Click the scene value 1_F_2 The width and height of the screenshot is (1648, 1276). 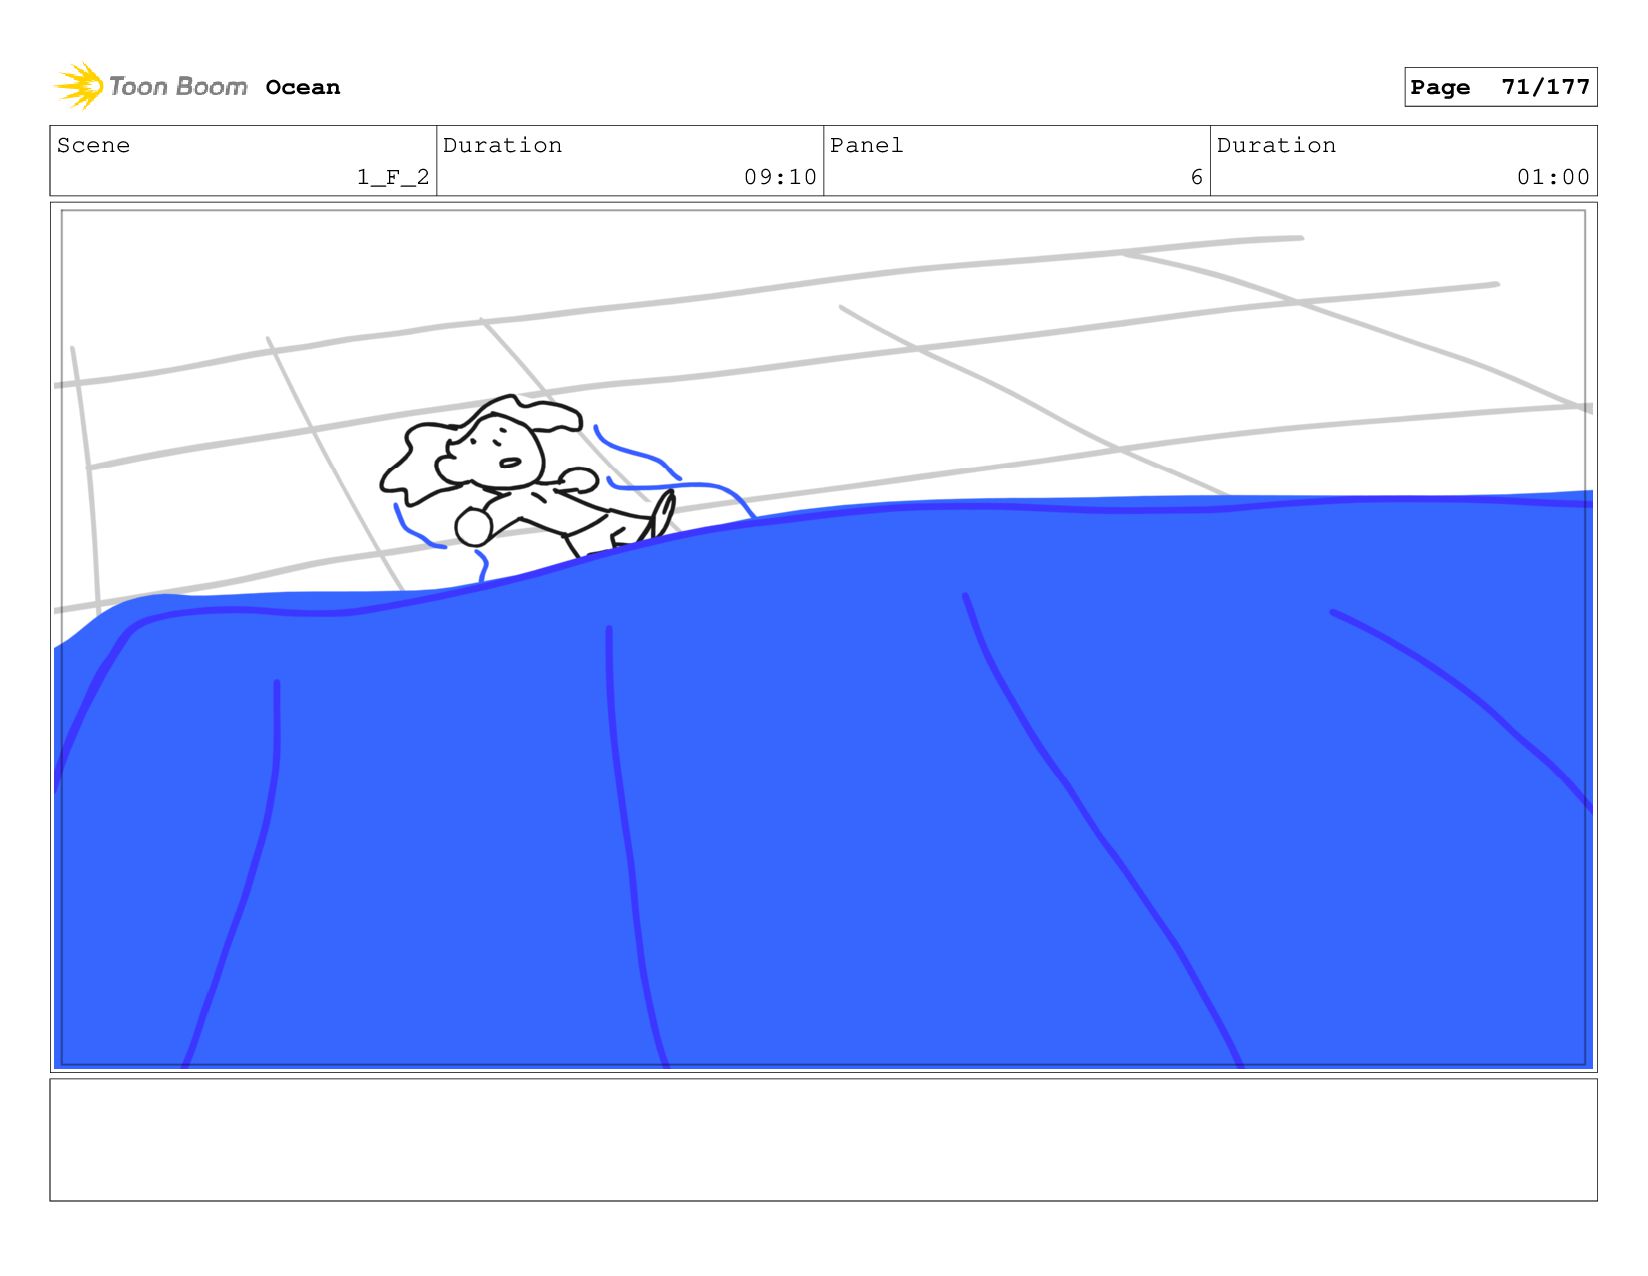(x=393, y=177)
